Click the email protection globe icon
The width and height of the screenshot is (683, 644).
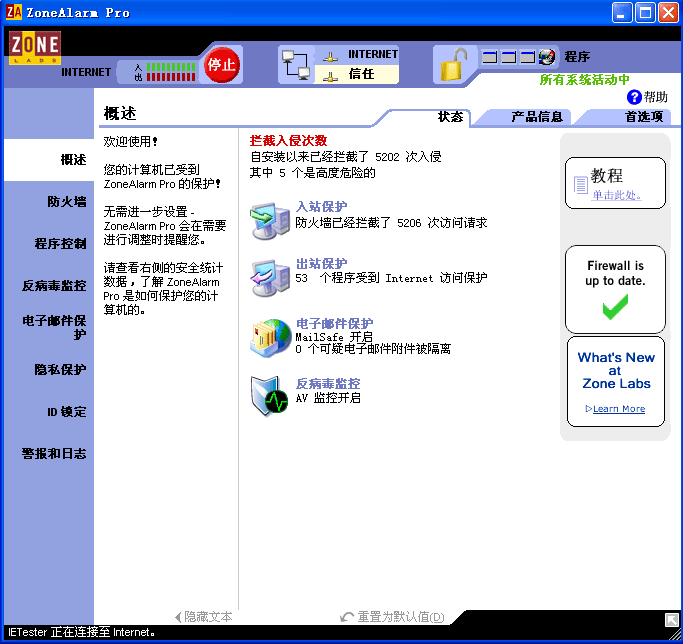270,338
